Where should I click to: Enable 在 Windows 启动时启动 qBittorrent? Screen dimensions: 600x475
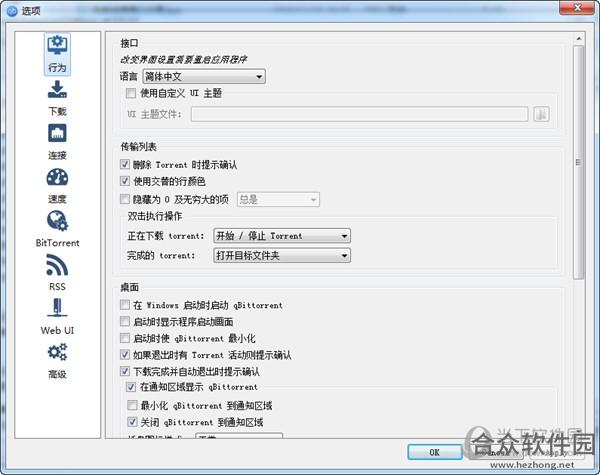click(x=125, y=305)
